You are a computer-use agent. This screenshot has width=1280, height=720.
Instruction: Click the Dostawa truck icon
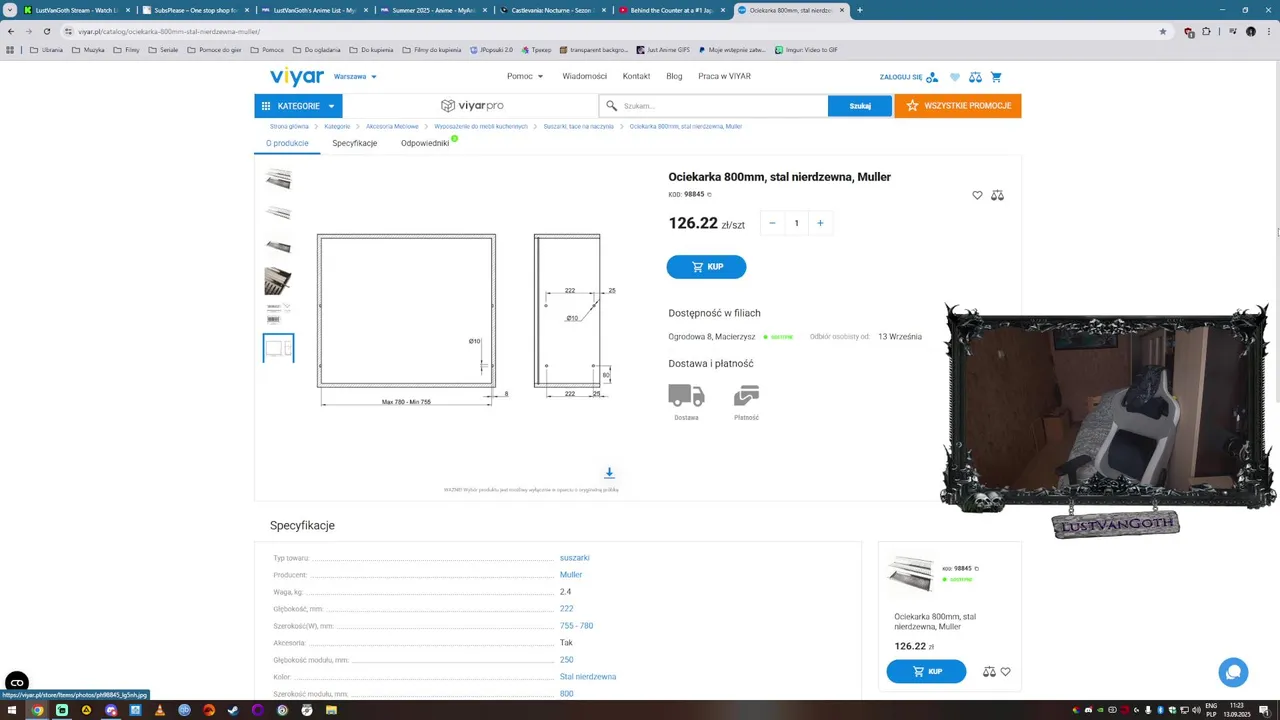click(686, 395)
